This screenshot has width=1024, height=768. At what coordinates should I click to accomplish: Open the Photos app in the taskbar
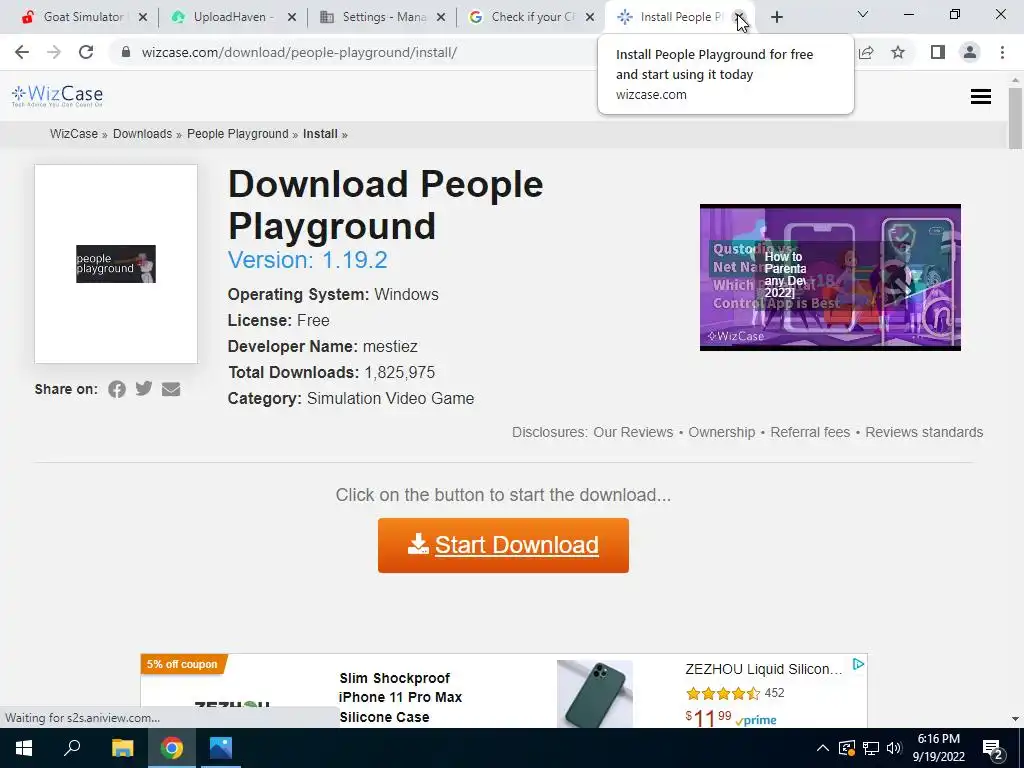click(x=221, y=748)
